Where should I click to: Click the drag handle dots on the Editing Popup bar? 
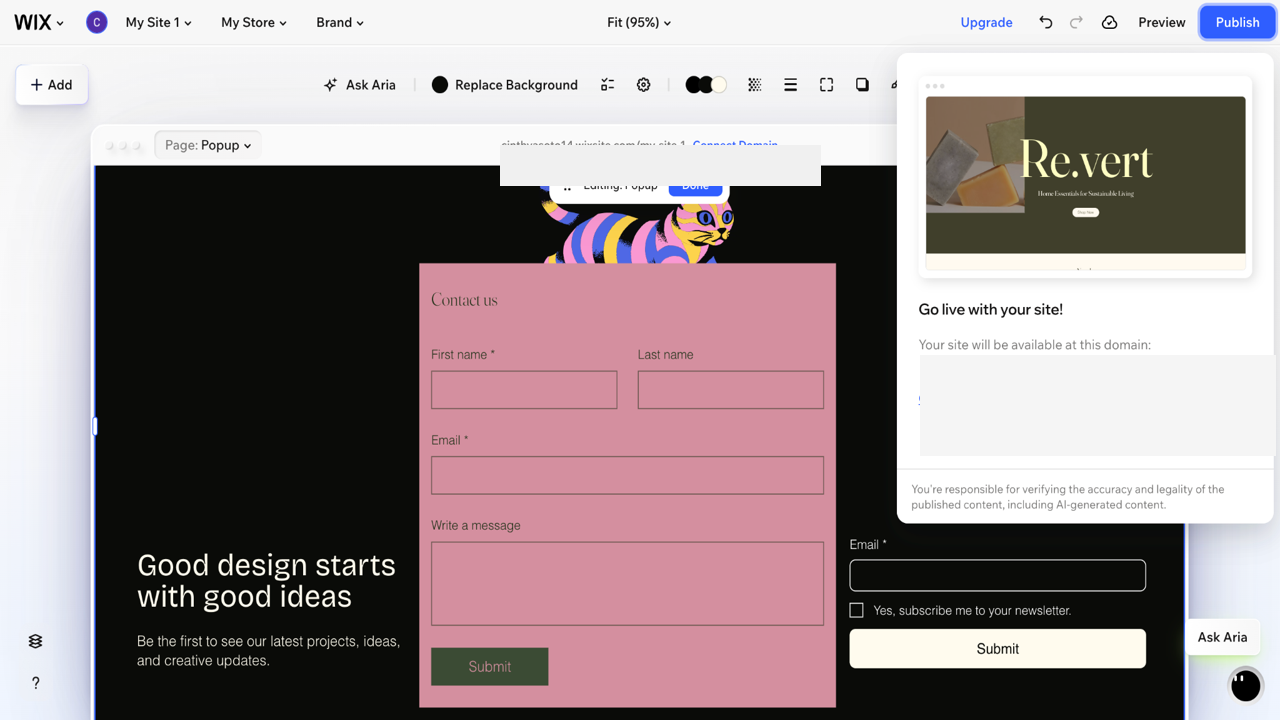tap(567, 187)
